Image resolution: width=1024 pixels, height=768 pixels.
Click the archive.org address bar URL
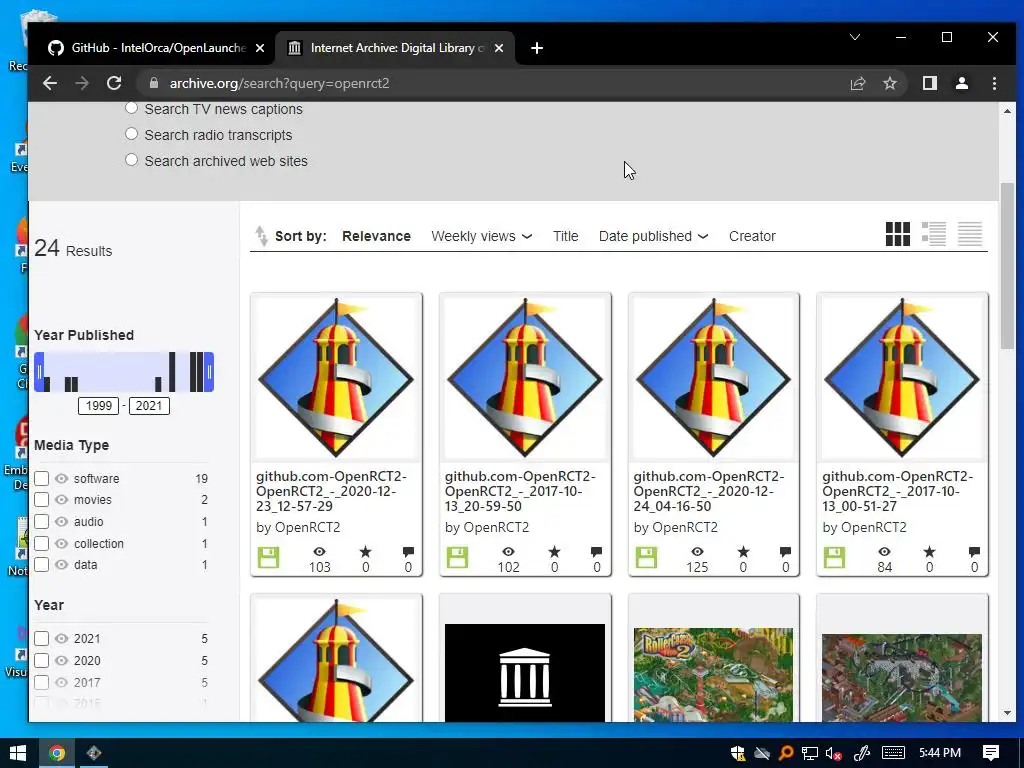(x=280, y=84)
